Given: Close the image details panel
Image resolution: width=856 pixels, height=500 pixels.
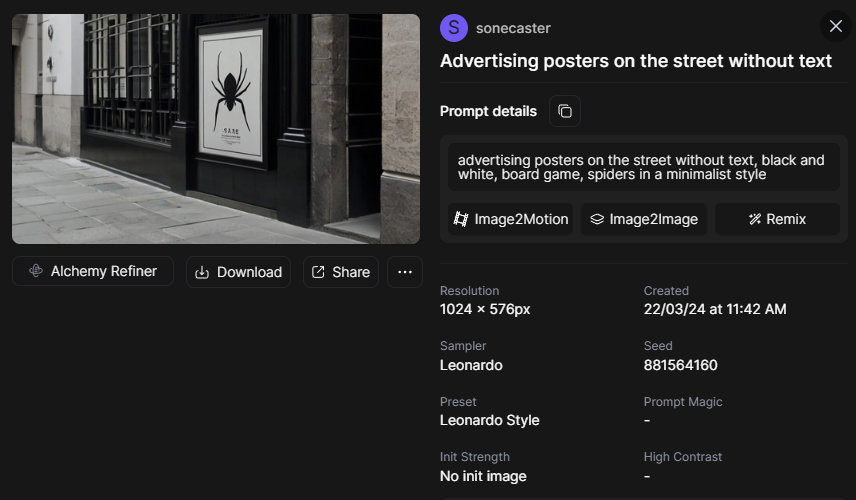Looking at the screenshot, I should coord(836,27).
